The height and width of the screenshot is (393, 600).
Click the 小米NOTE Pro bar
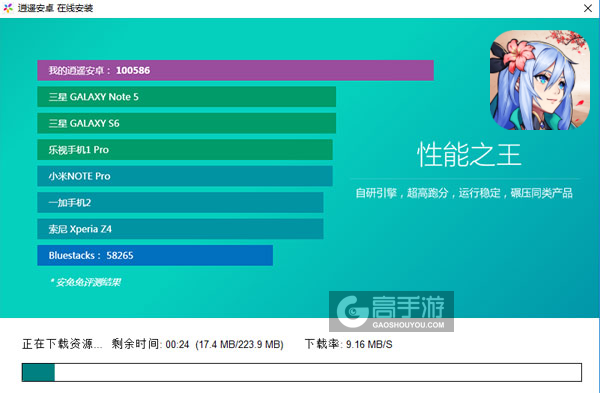coord(185,176)
